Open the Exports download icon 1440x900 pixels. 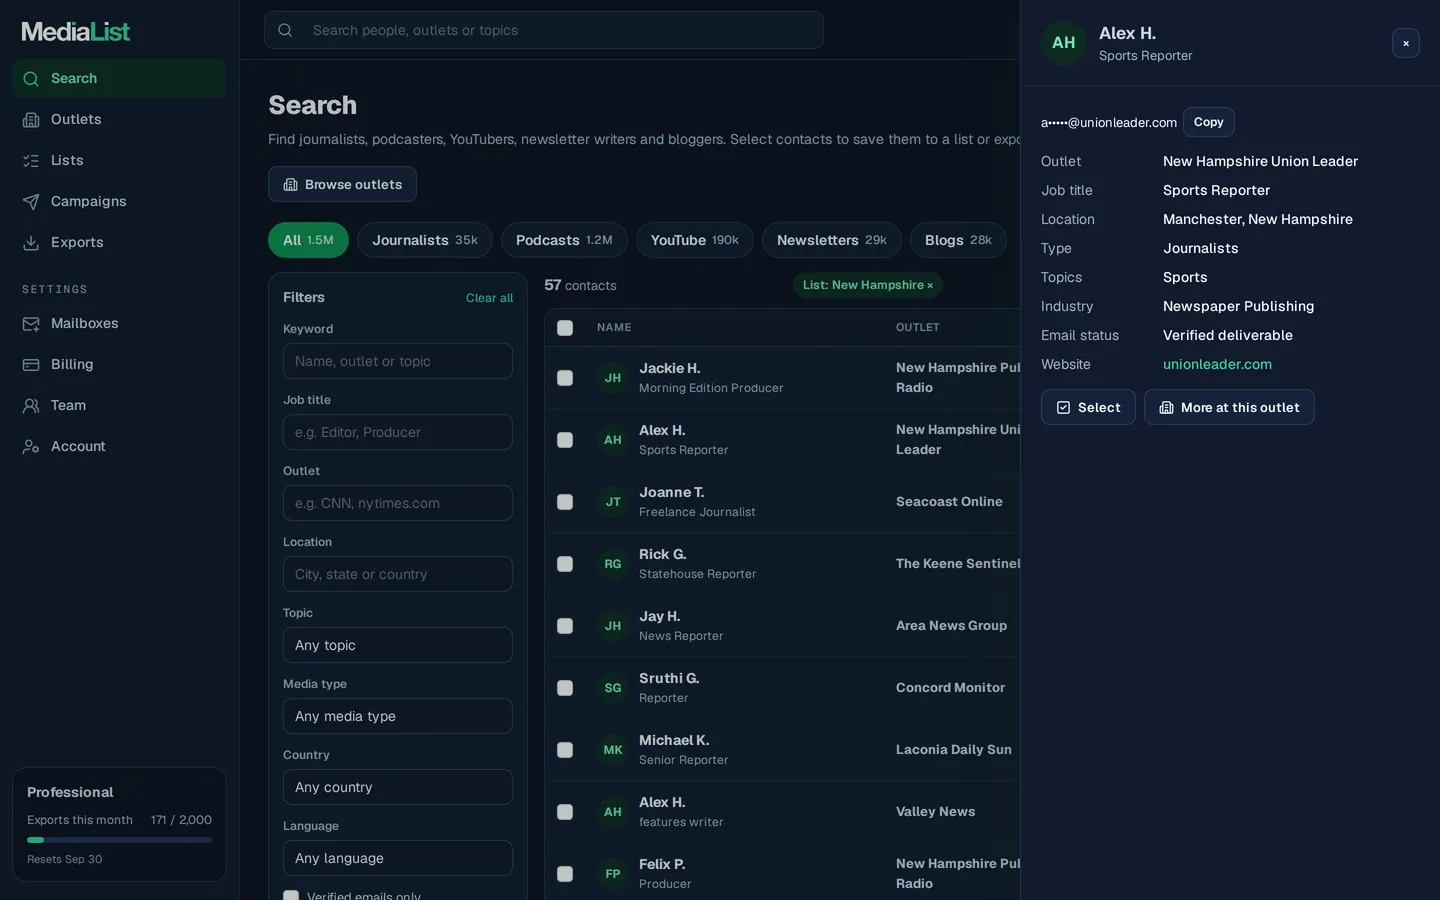point(31,243)
